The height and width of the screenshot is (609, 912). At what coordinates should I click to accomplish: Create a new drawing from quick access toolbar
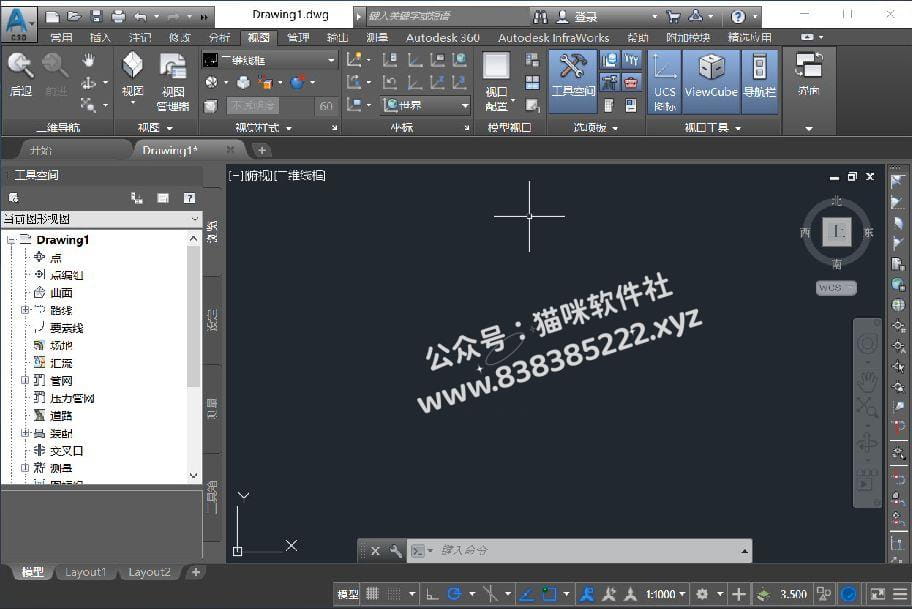pos(52,16)
